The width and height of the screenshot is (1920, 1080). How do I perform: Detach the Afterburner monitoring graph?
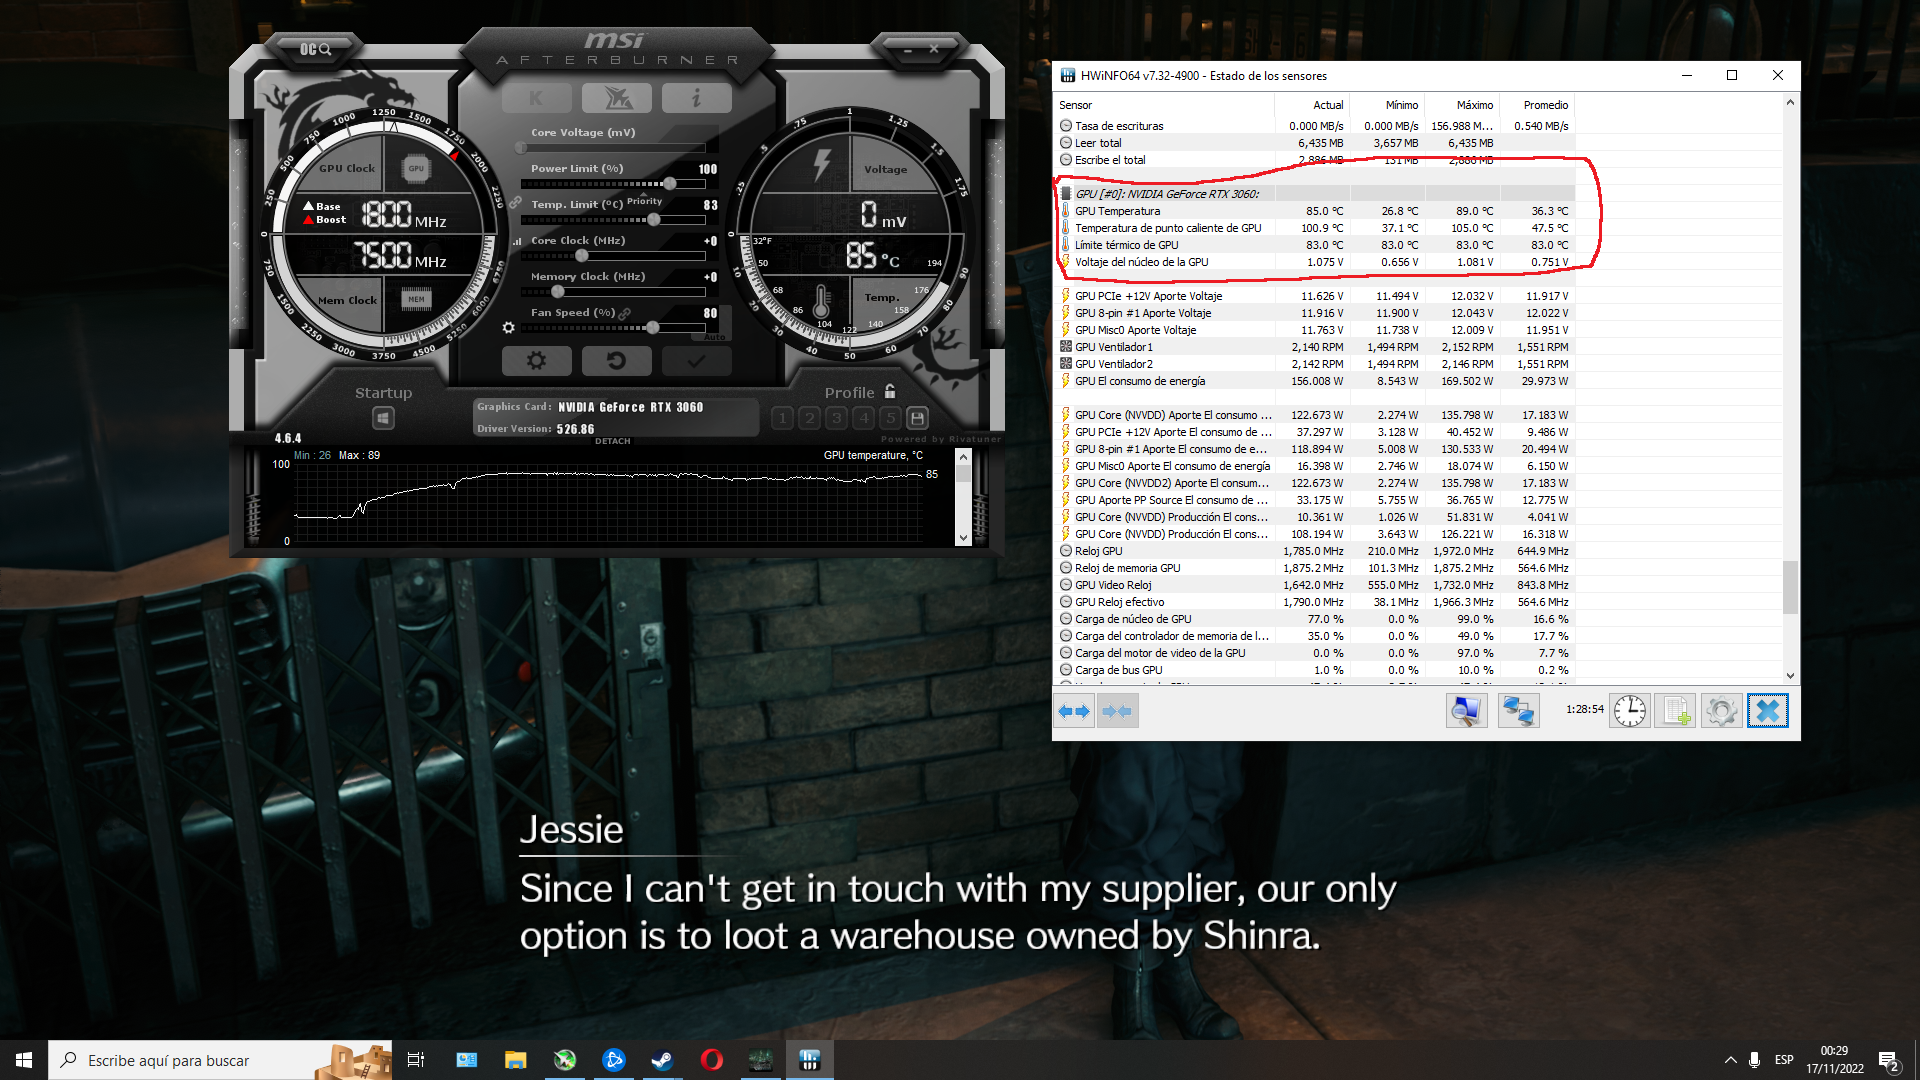613,441
